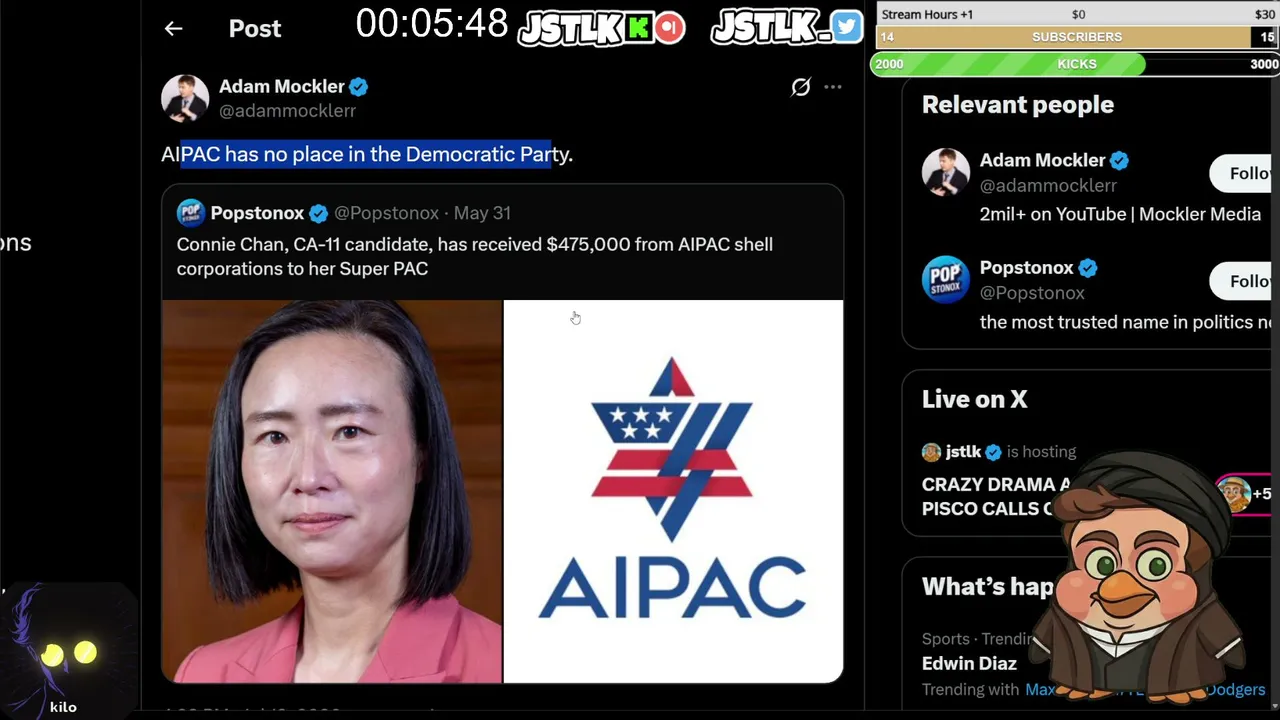Click the verified badge beside Popstonox in Relevant people

(1088, 268)
